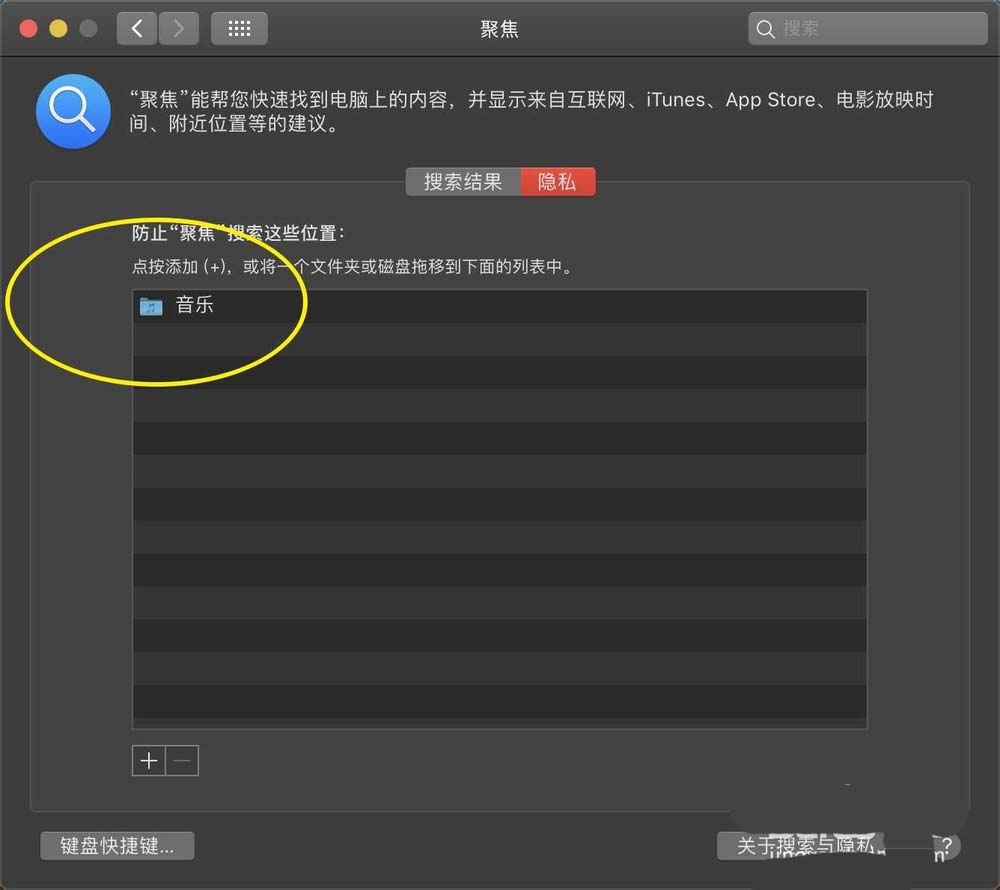Focus the 搜索 input field
Screen dimensions: 1000x890
pyautogui.click(x=868, y=29)
